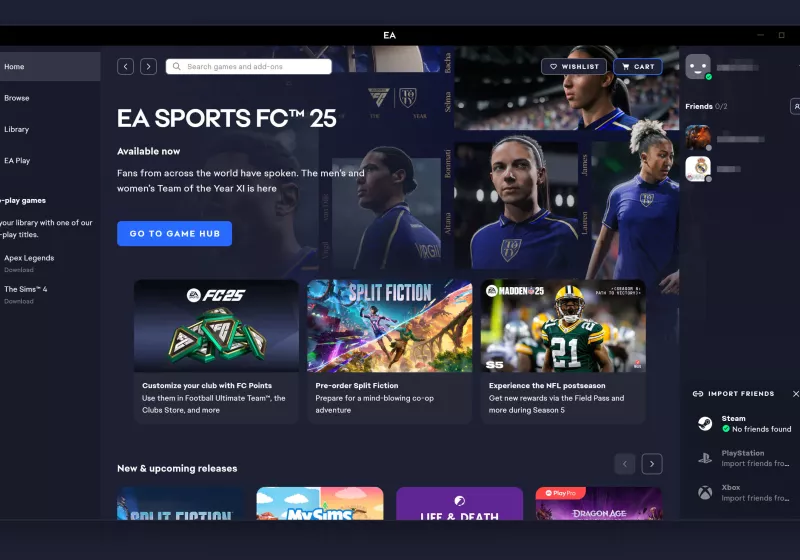Go back with the left arrow navigation button
Viewport: 800px width, 560px height.
click(126, 67)
